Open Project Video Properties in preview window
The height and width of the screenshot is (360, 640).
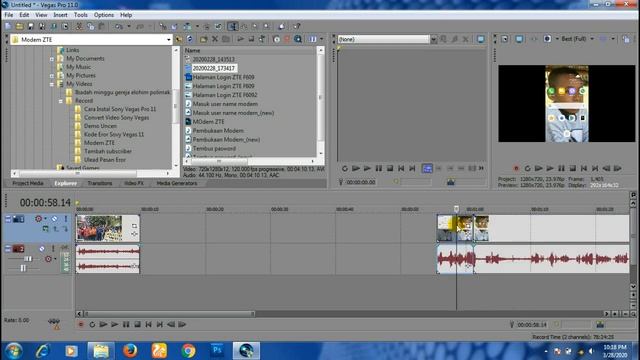point(505,39)
